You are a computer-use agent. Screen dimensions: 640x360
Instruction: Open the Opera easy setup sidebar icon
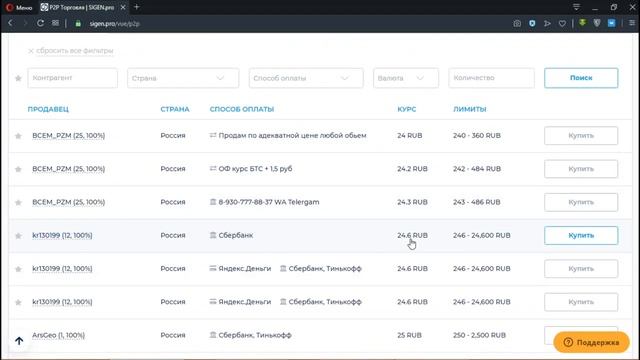click(632, 23)
